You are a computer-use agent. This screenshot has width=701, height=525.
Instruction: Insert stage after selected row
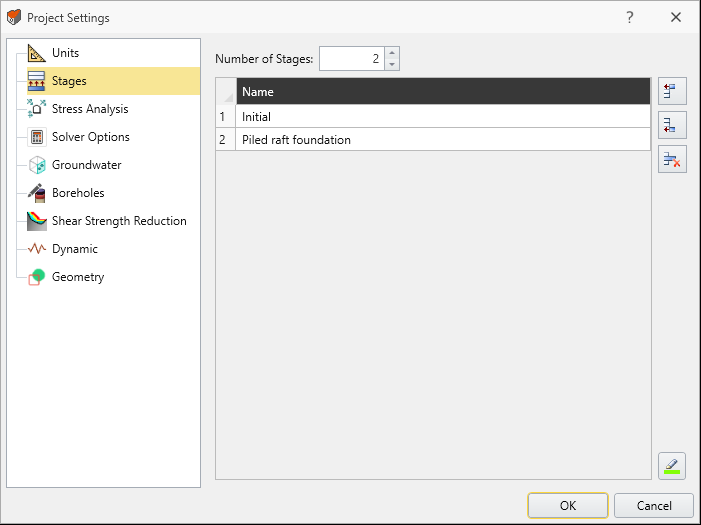tap(672, 125)
